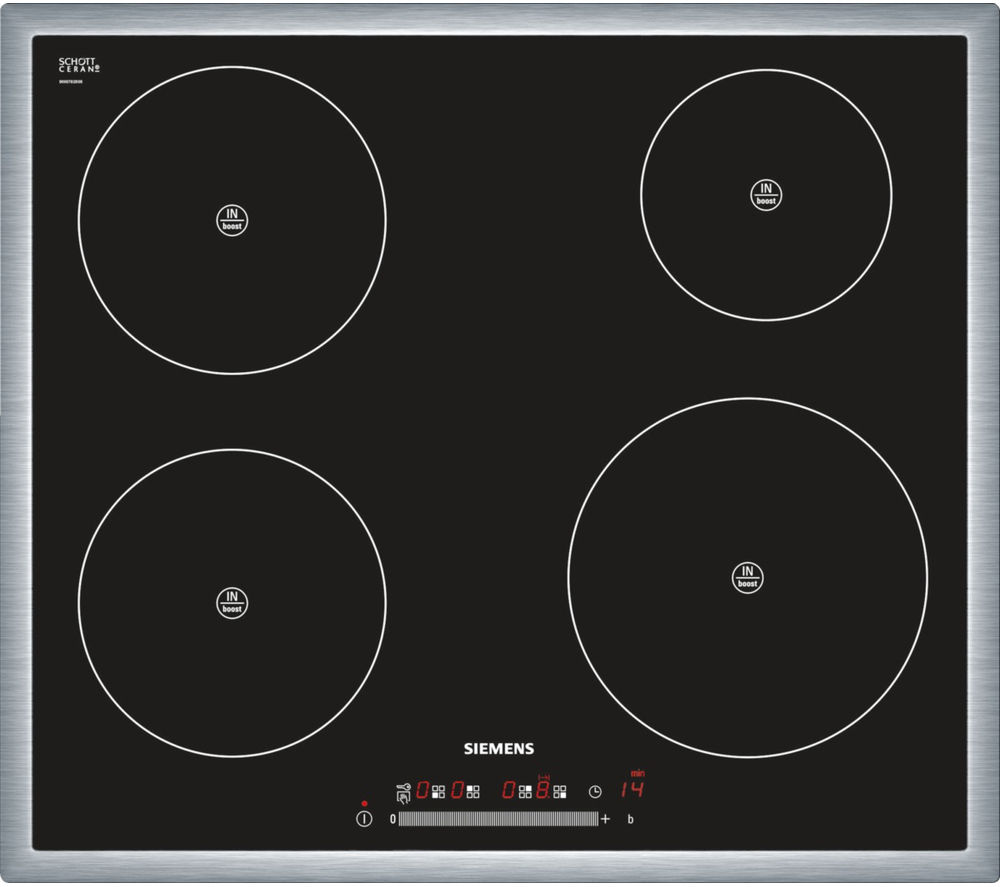Viewport: 1000px width, 887px height.
Task: Select the rear right zone selector icon
Action: [x=526, y=792]
